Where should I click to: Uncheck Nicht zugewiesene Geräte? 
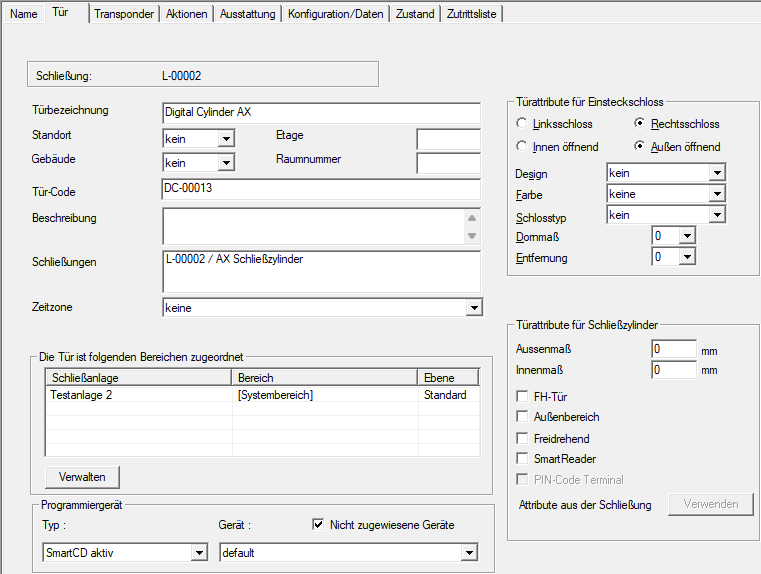point(318,524)
